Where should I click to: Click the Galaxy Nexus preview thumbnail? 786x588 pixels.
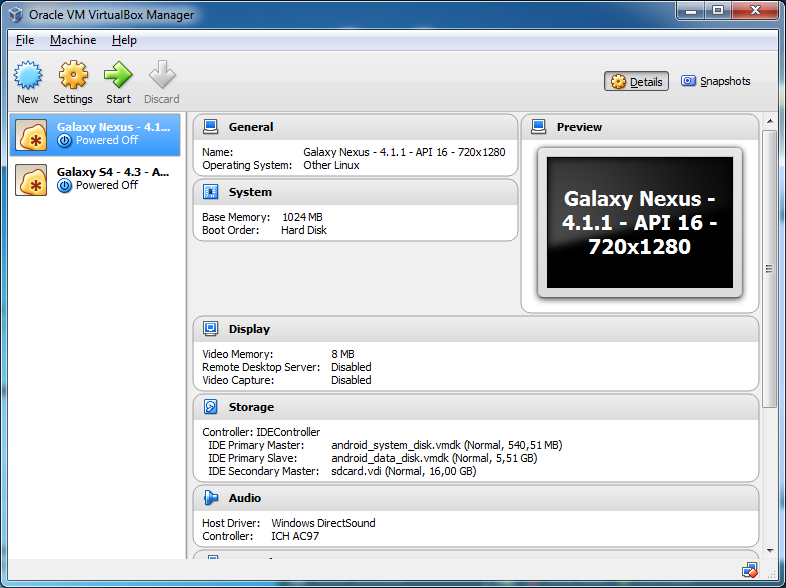point(640,223)
